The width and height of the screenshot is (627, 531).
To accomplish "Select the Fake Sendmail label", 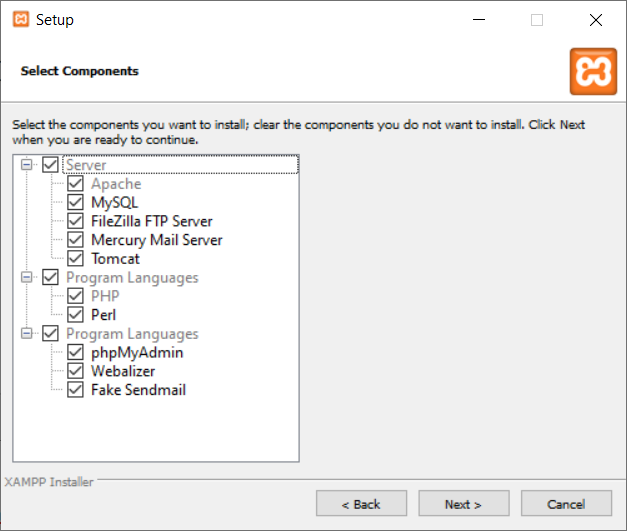I will (x=138, y=390).
